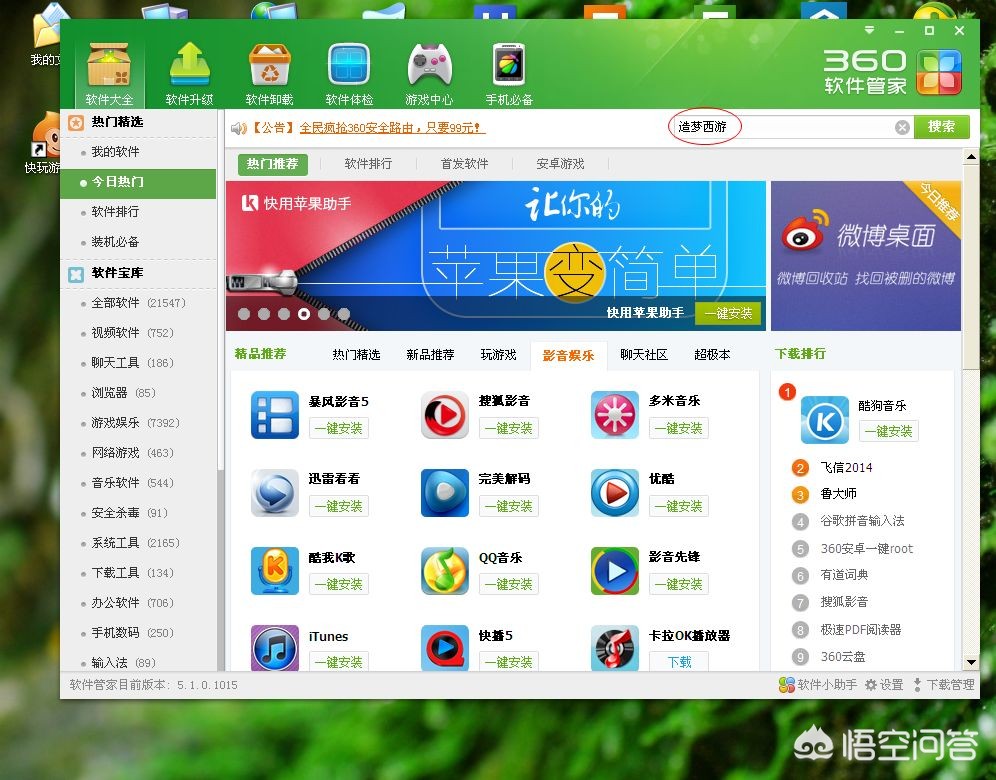Click the announcement speaker icon
996x780 pixels.
click(238, 128)
